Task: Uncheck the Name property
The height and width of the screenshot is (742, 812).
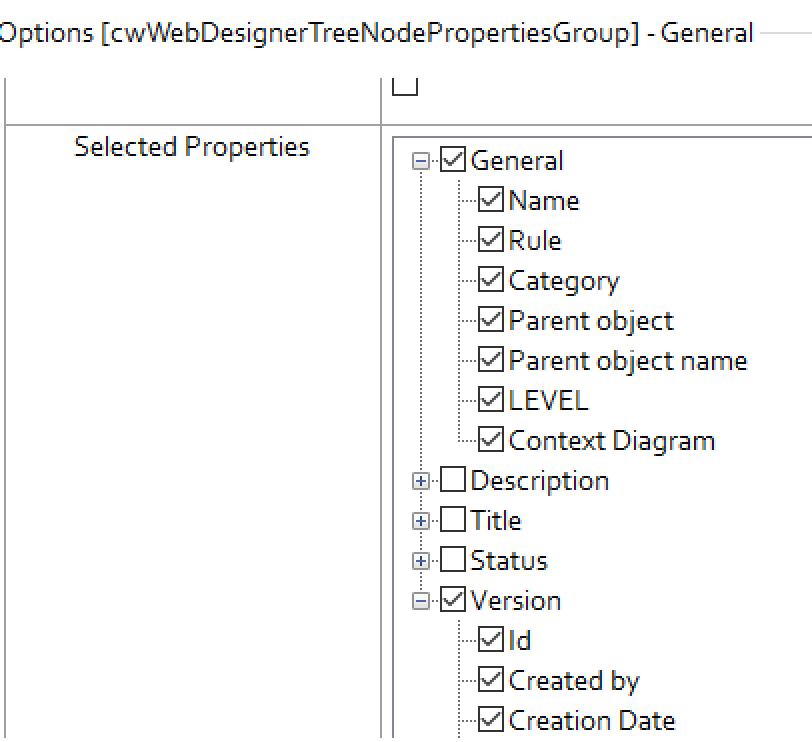Action: click(x=490, y=200)
